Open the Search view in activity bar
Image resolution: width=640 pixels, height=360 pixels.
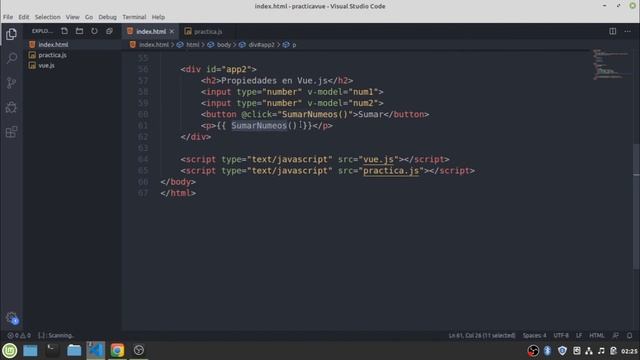(x=11, y=58)
